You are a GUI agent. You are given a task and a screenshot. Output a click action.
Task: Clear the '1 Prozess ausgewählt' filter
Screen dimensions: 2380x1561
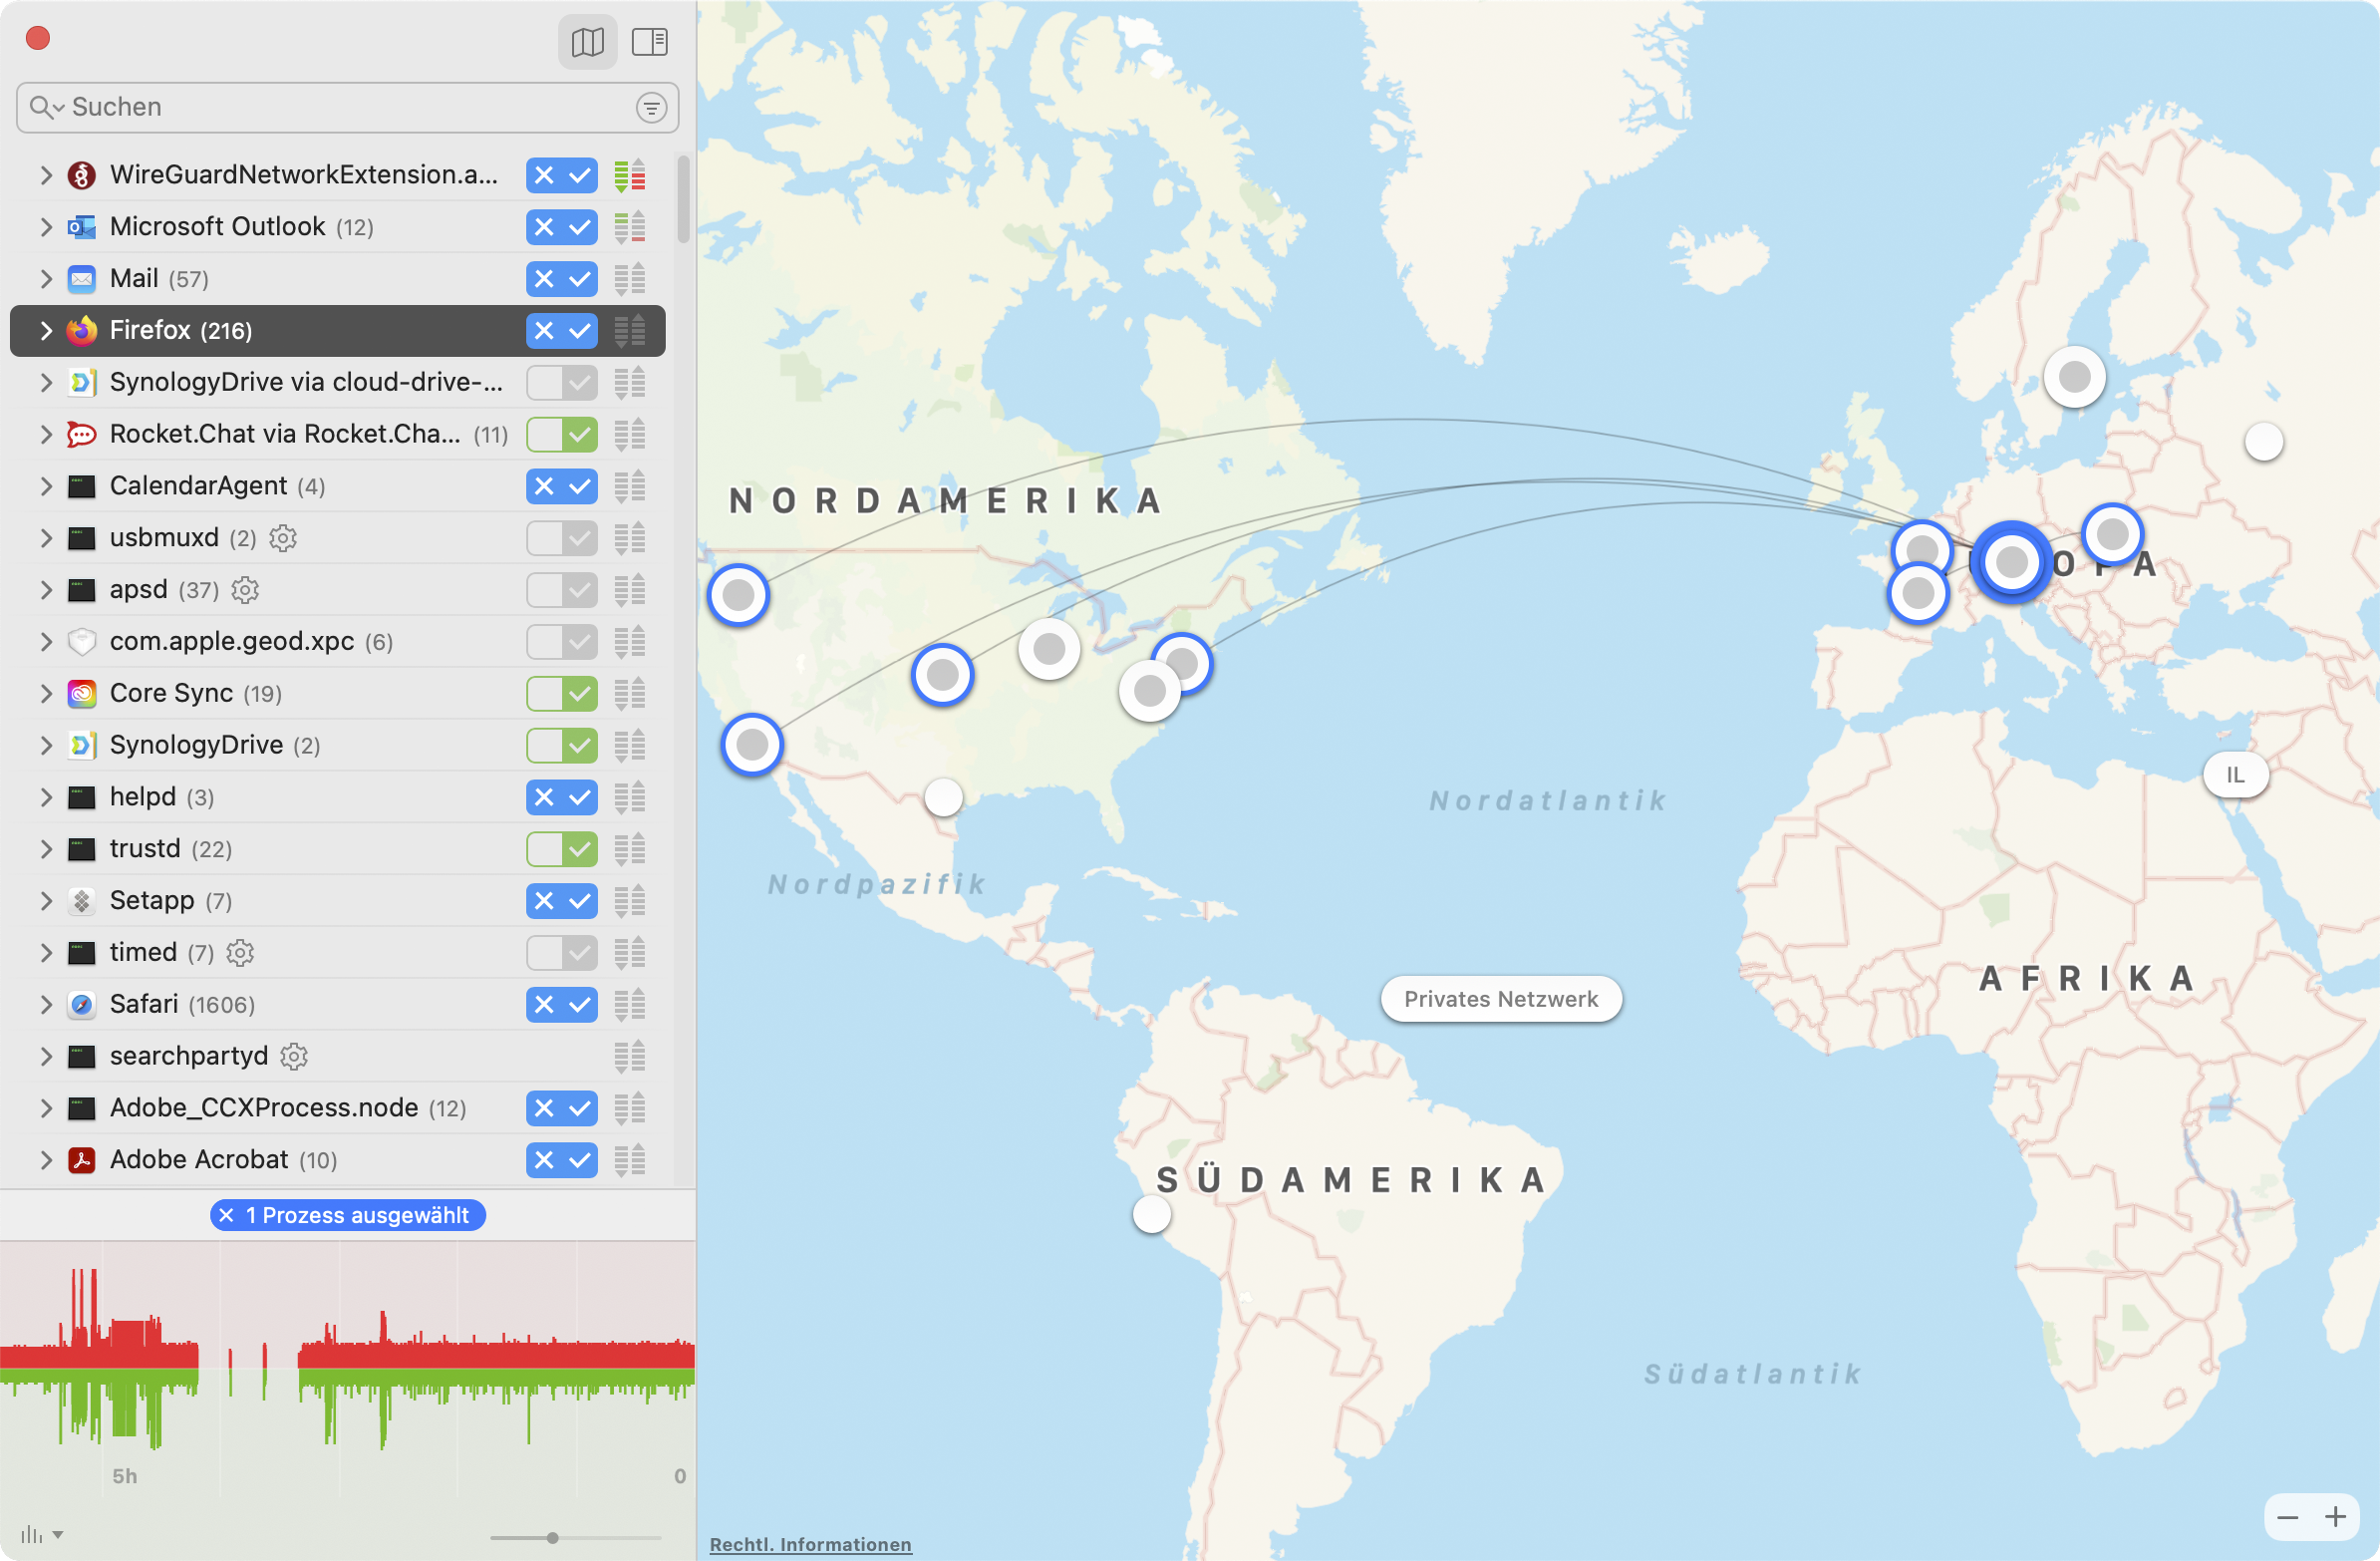[227, 1216]
